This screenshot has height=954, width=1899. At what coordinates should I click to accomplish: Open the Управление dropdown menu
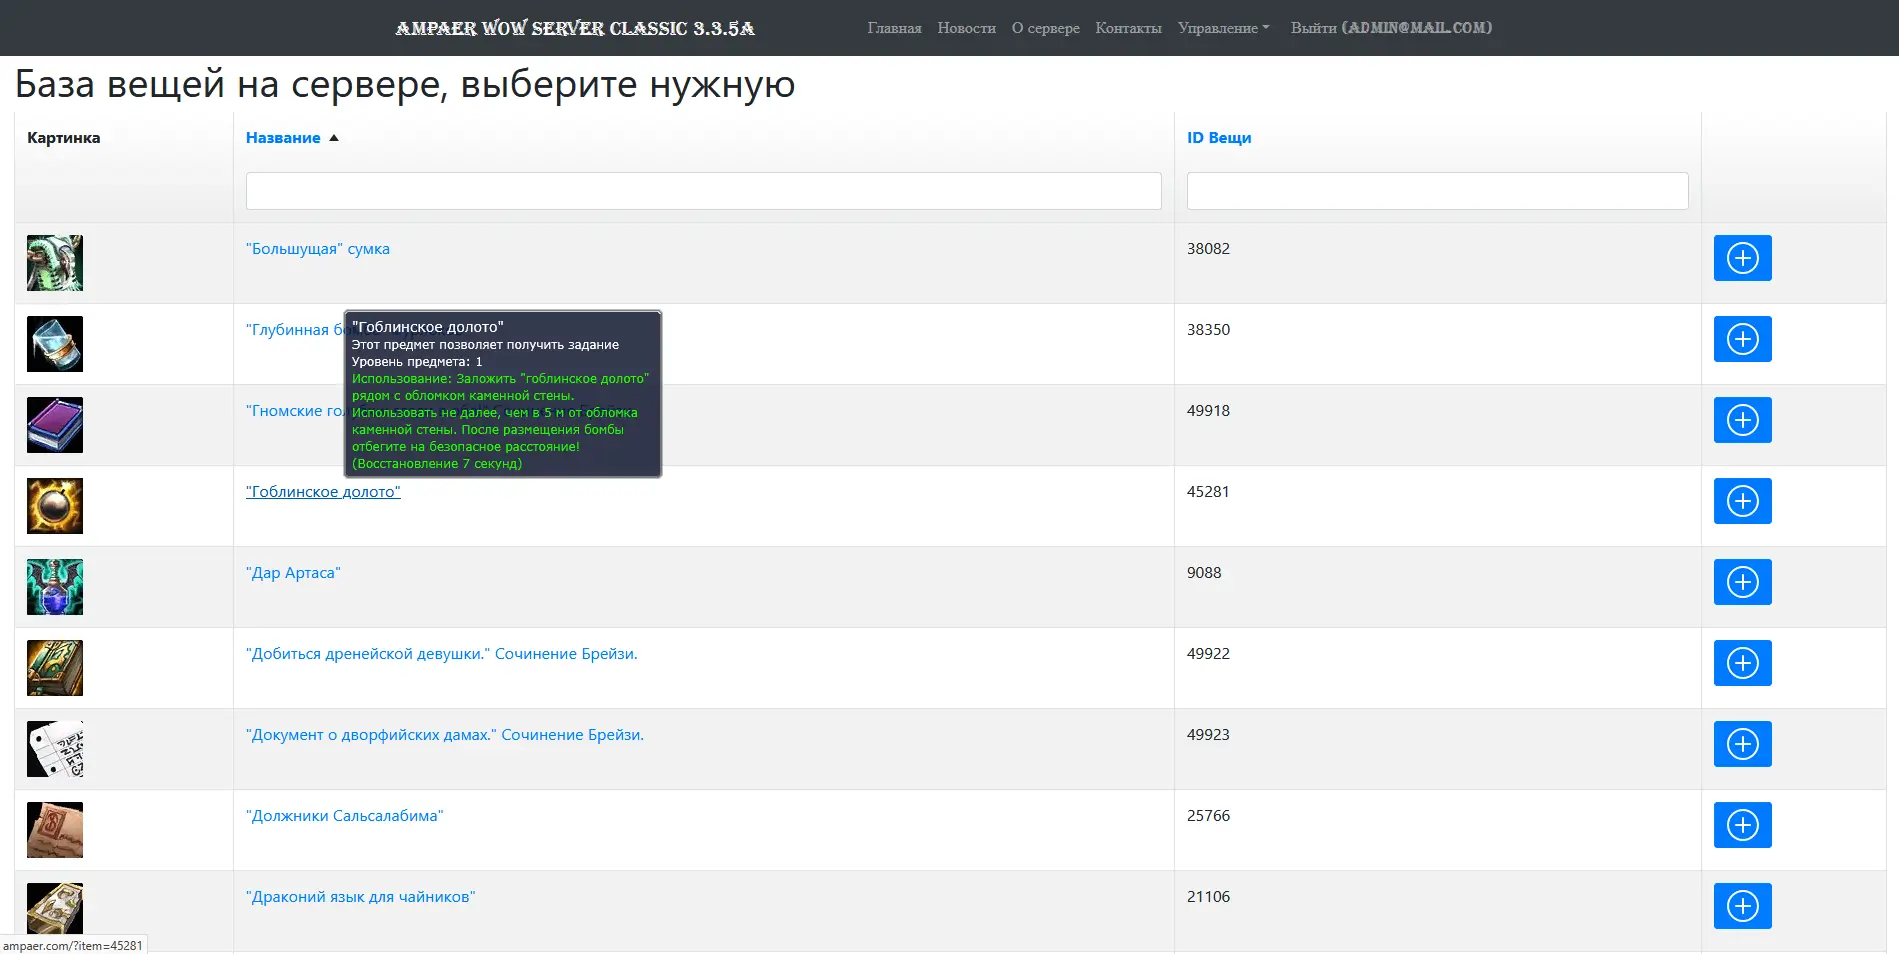click(x=1223, y=28)
